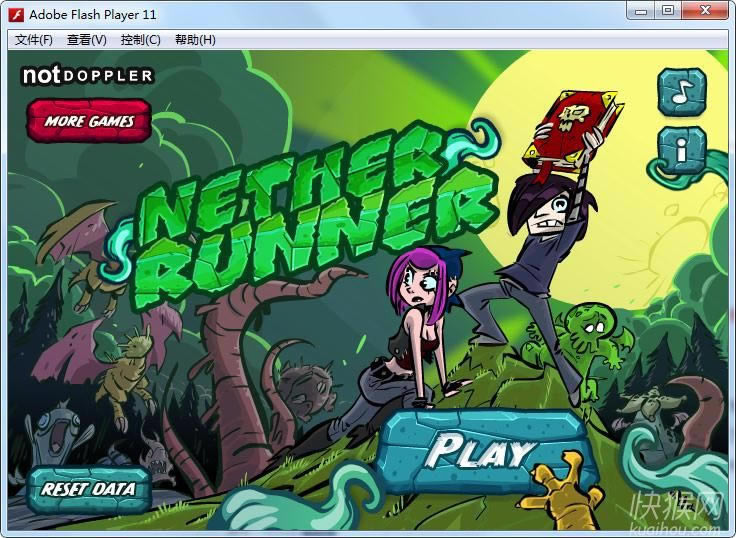Open the 控制(C) menu

pyautogui.click(x=140, y=40)
